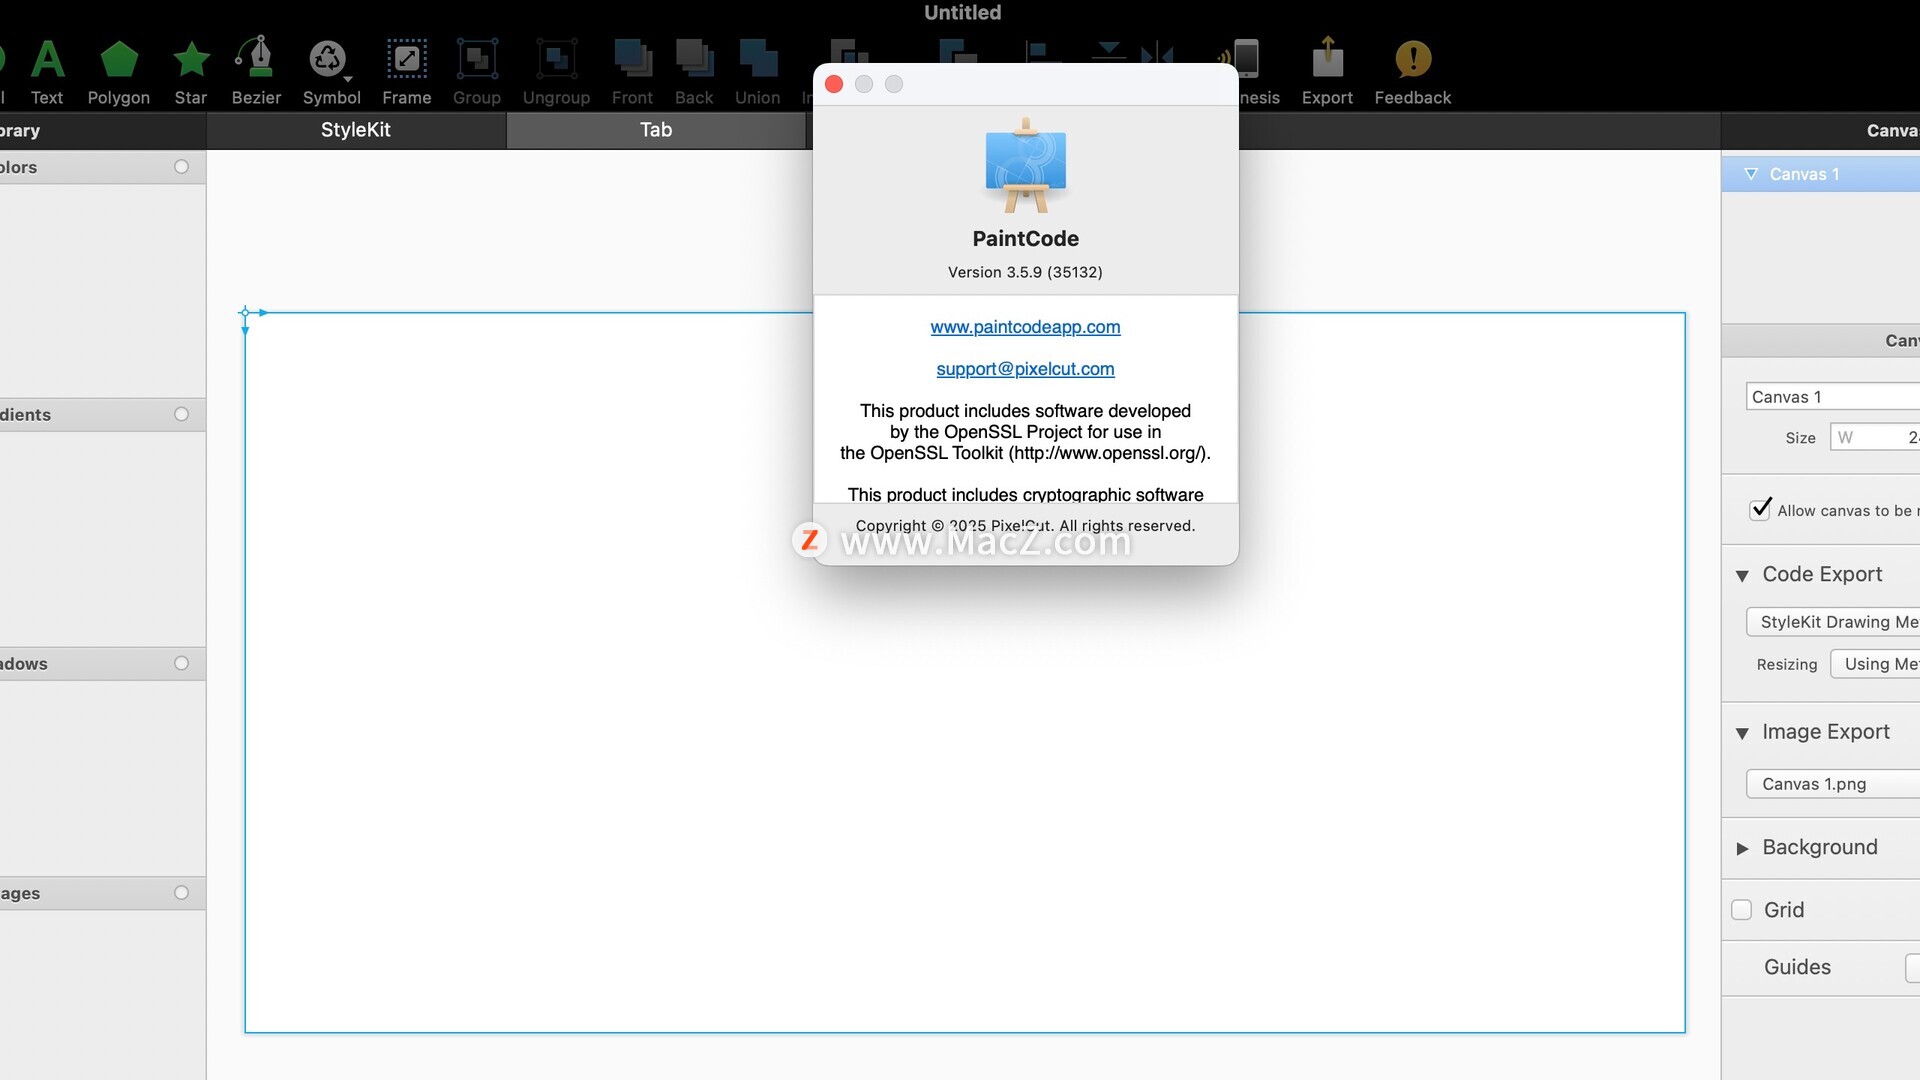Switch to the tab labeled Tab
This screenshot has height=1080, width=1920.
pos(656,130)
